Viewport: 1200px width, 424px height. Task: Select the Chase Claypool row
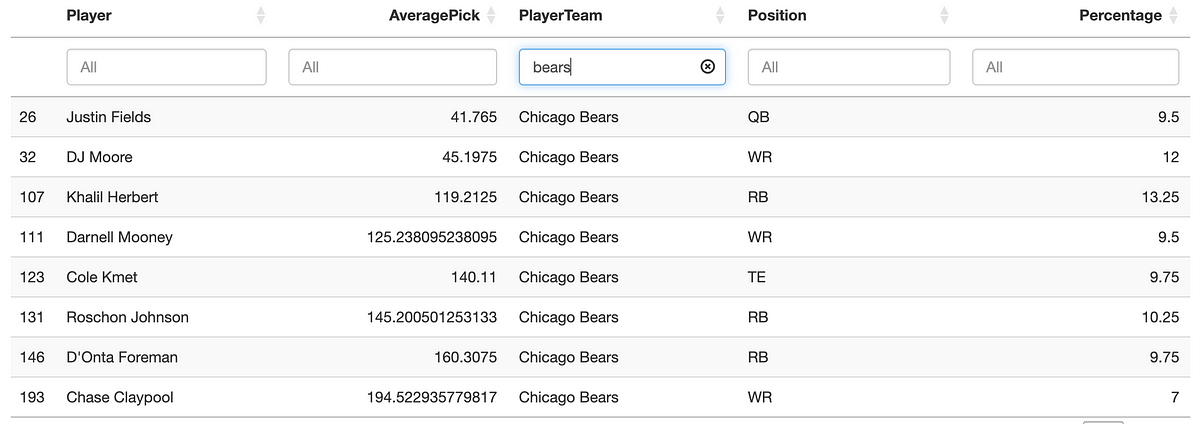(600, 397)
